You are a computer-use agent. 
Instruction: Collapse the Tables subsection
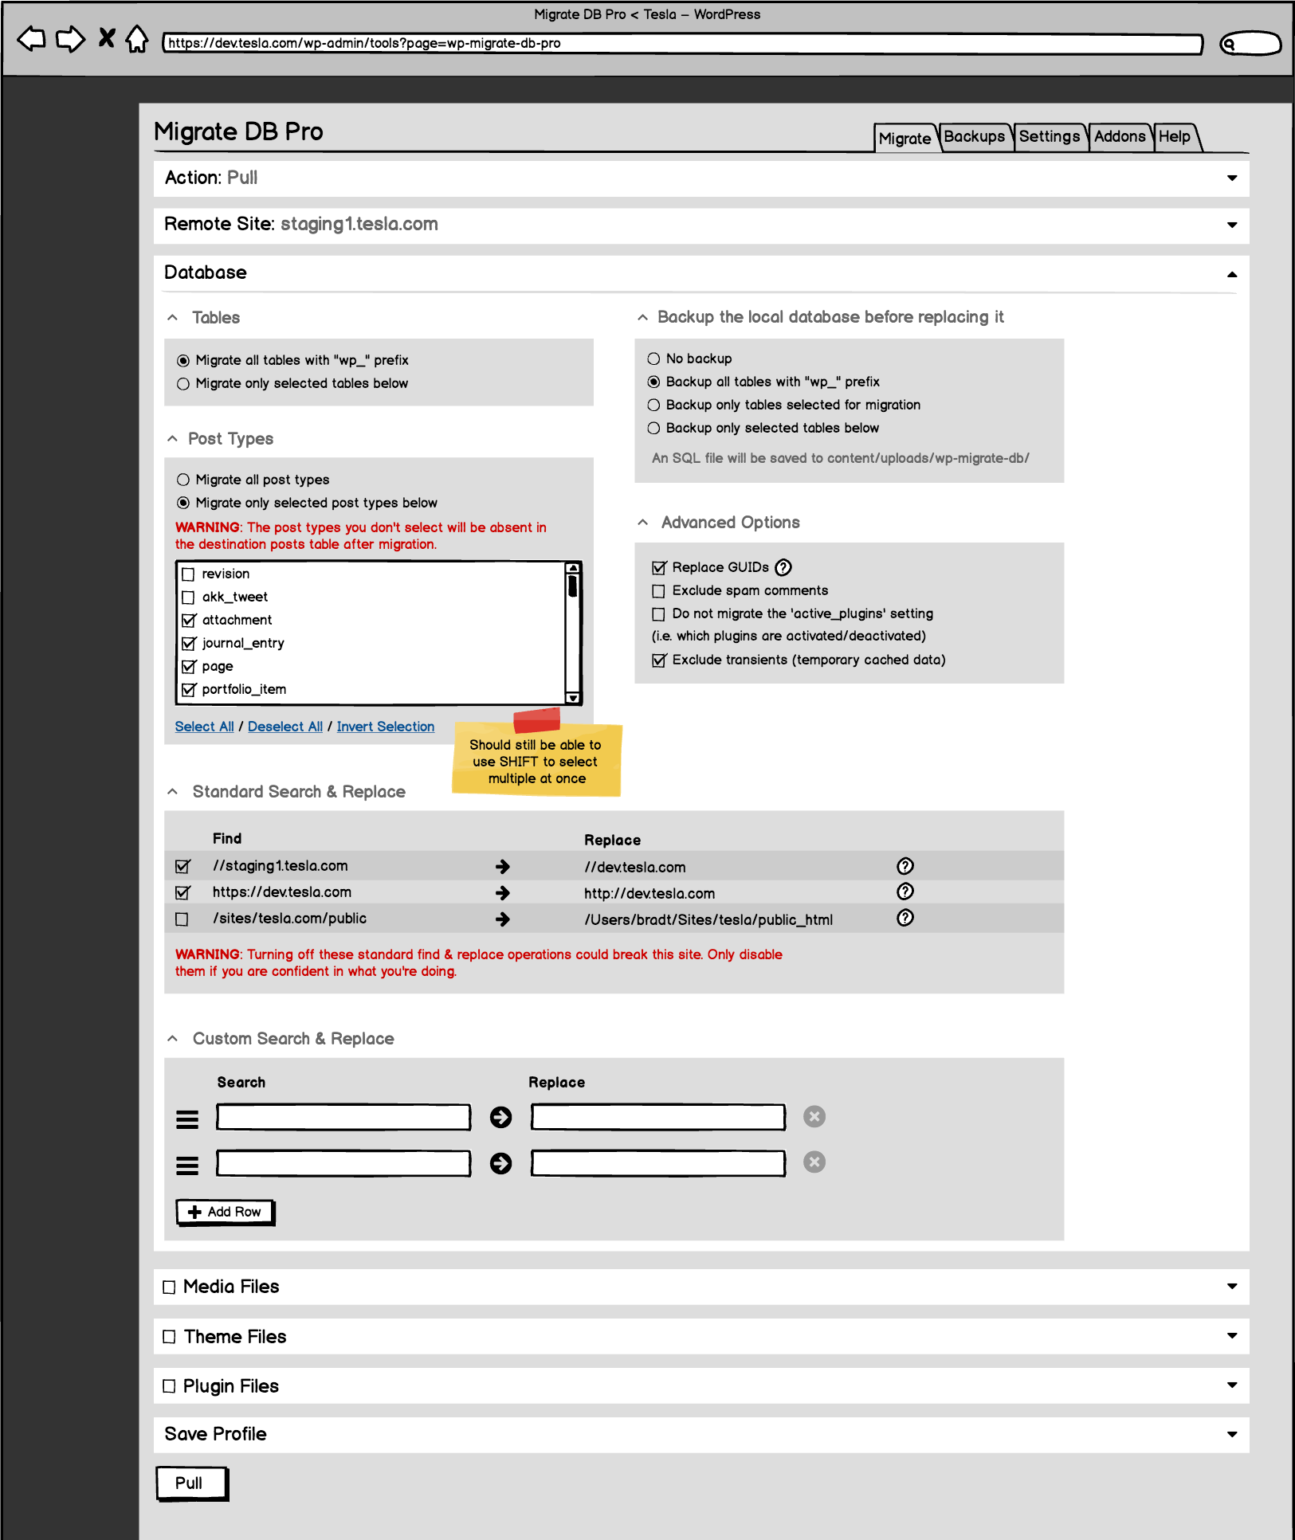tap(172, 317)
